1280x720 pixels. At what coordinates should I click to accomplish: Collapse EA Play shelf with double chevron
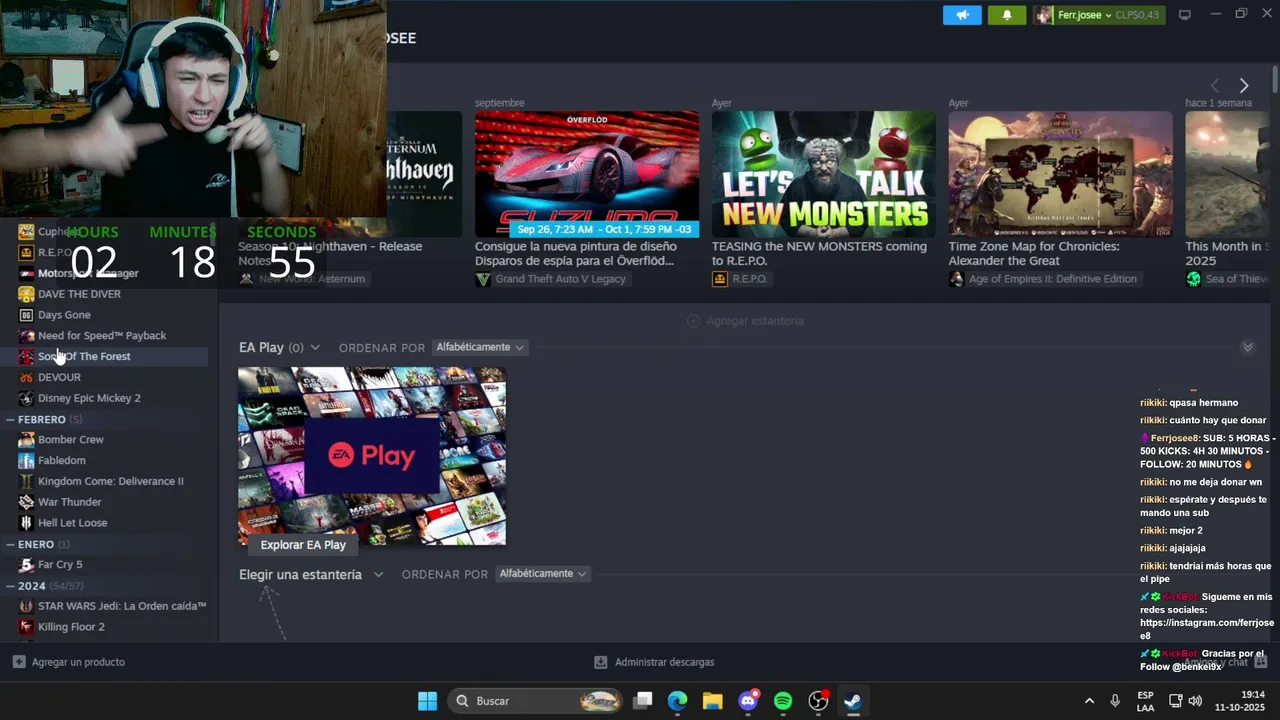pyautogui.click(x=1248, y=347)
